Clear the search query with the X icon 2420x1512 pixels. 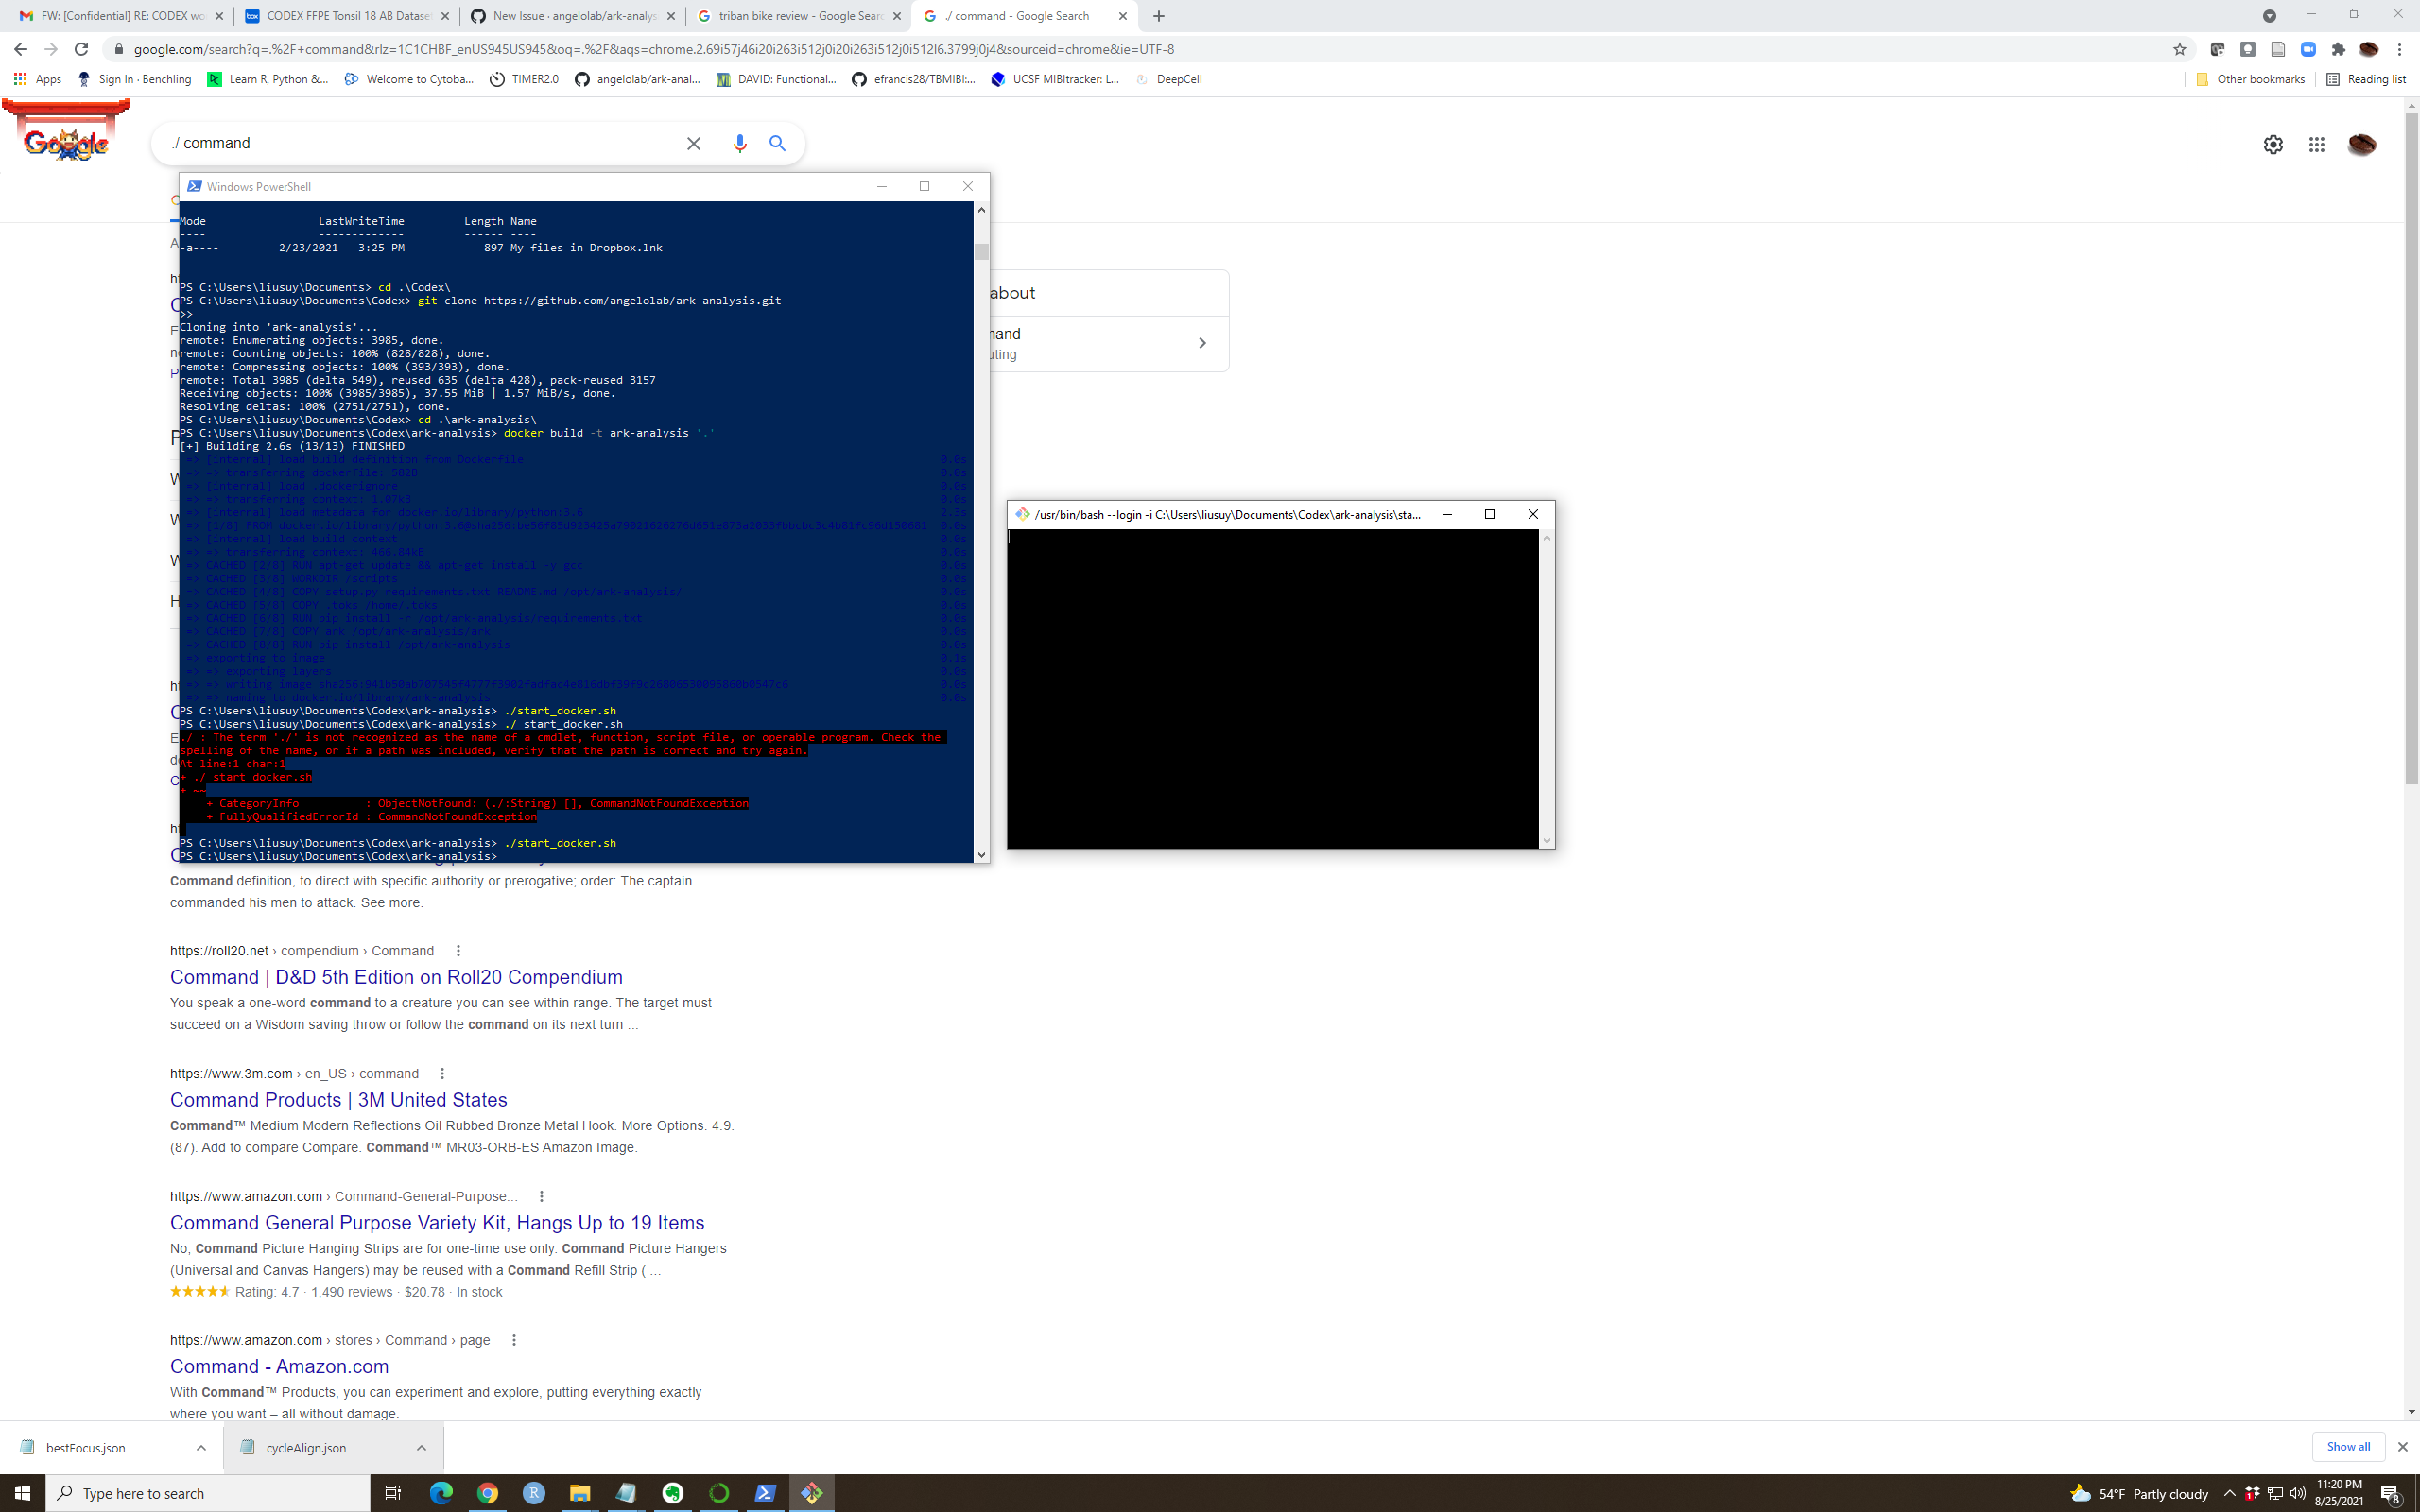pos(694,143)
